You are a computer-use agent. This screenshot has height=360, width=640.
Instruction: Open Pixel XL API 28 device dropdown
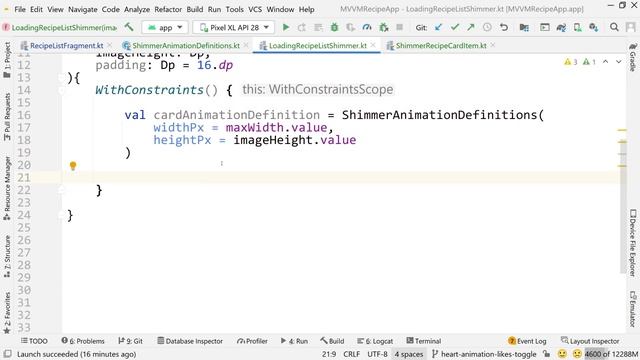(x=234, y=27)
